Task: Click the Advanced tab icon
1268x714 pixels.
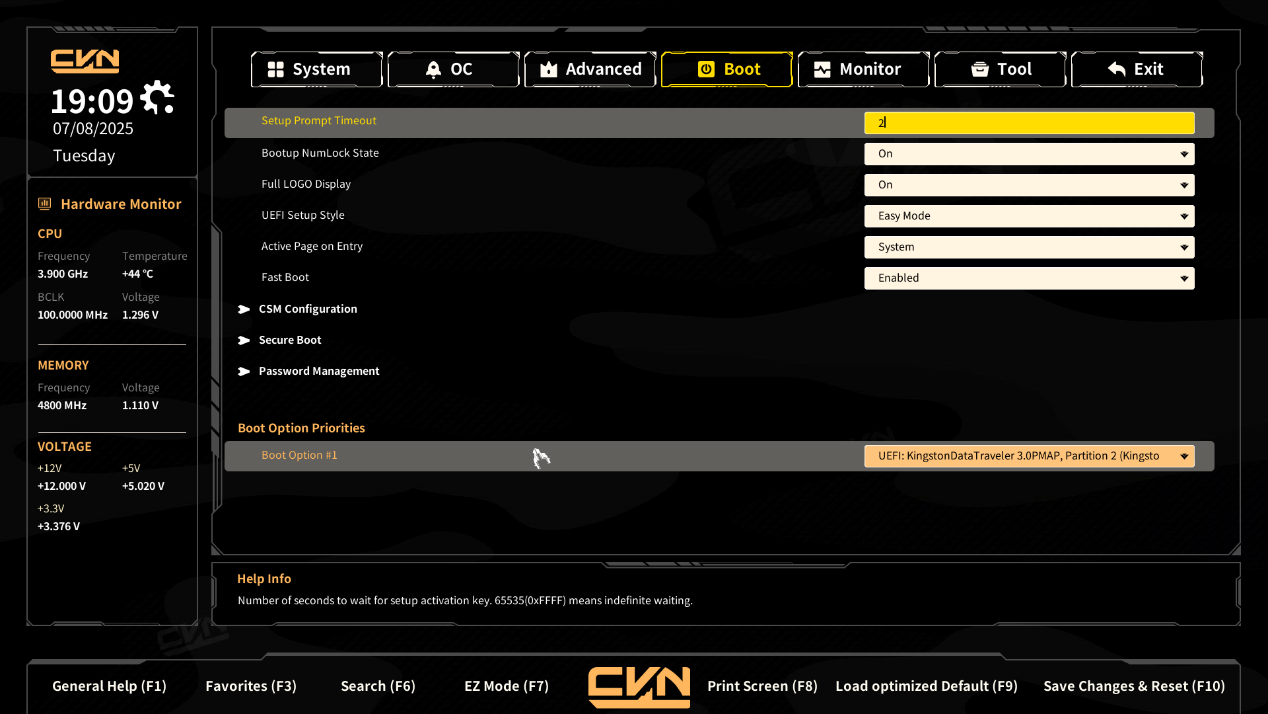Action: click(x=548, y=69)
